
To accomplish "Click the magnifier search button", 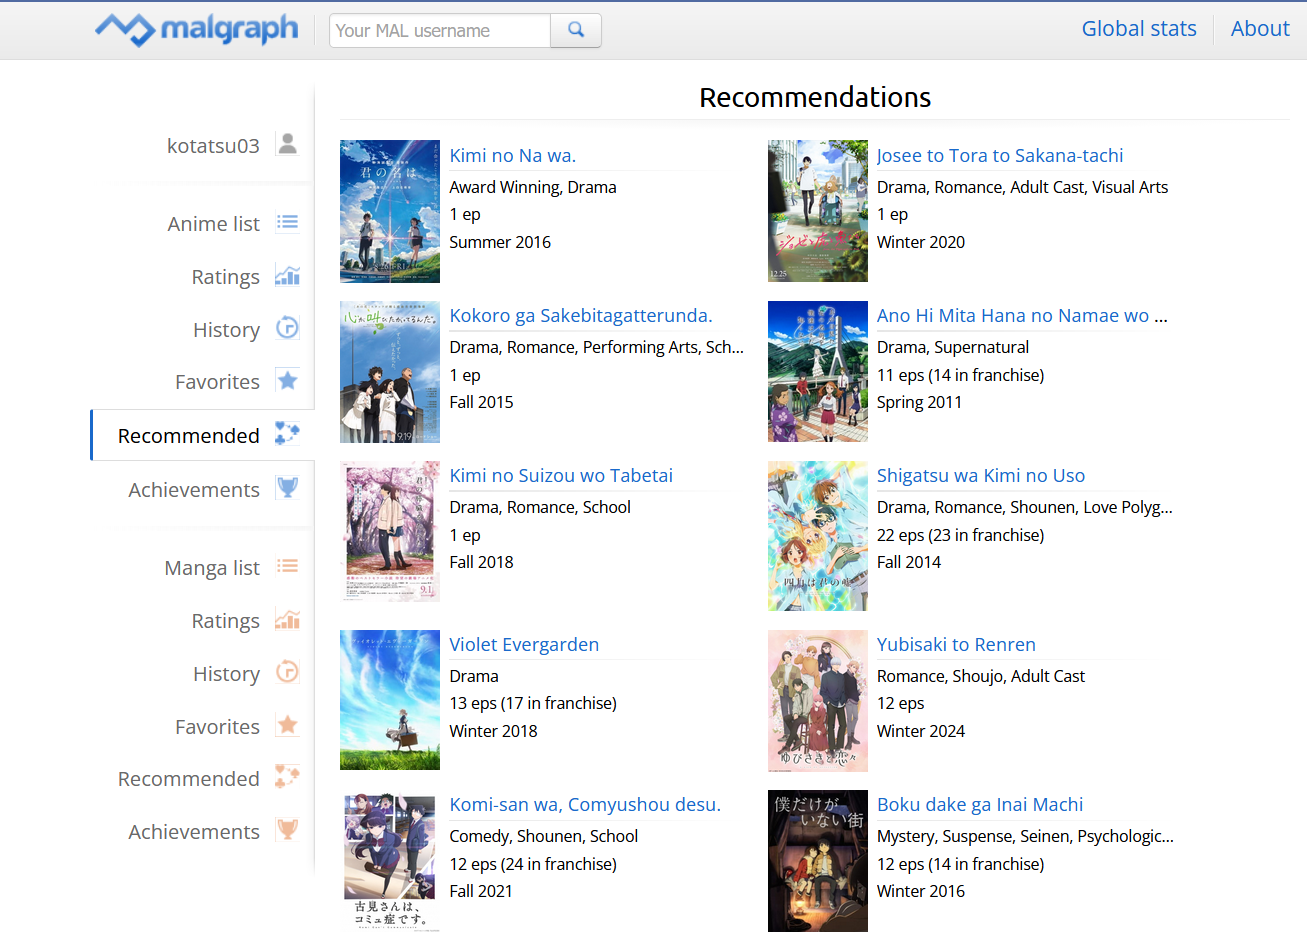I will 576,30.
